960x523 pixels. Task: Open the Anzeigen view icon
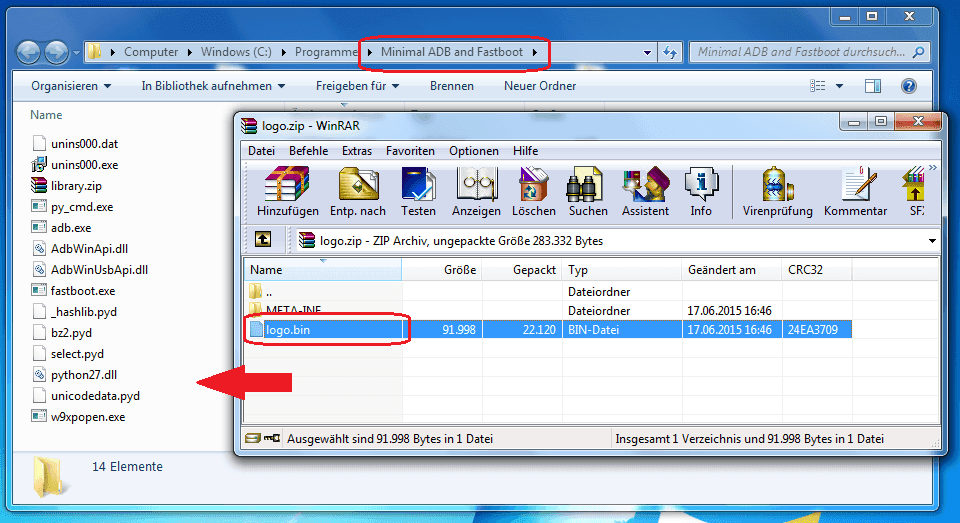[476, 192]
